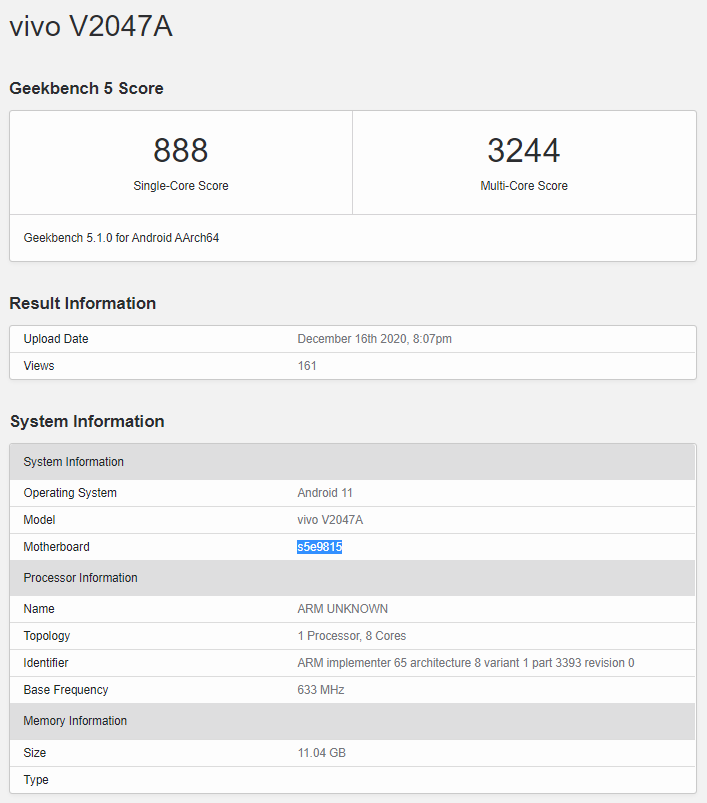Click the Geekbench 5.1.0 for Android AArch64 text
This screenshot has width=707, height=803.
[121, 238]
